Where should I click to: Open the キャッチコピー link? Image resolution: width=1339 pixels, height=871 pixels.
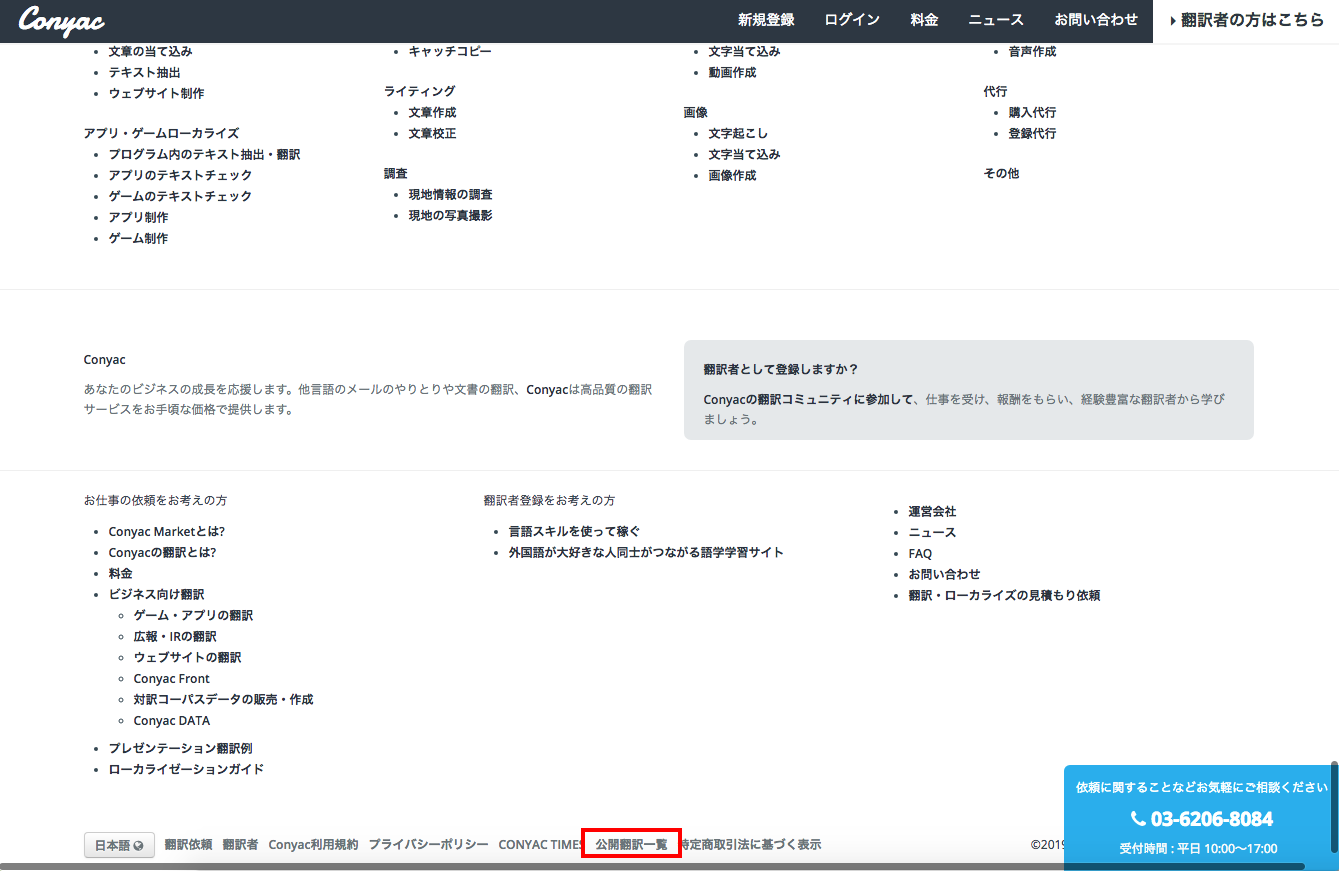click(x=451, y=52)
